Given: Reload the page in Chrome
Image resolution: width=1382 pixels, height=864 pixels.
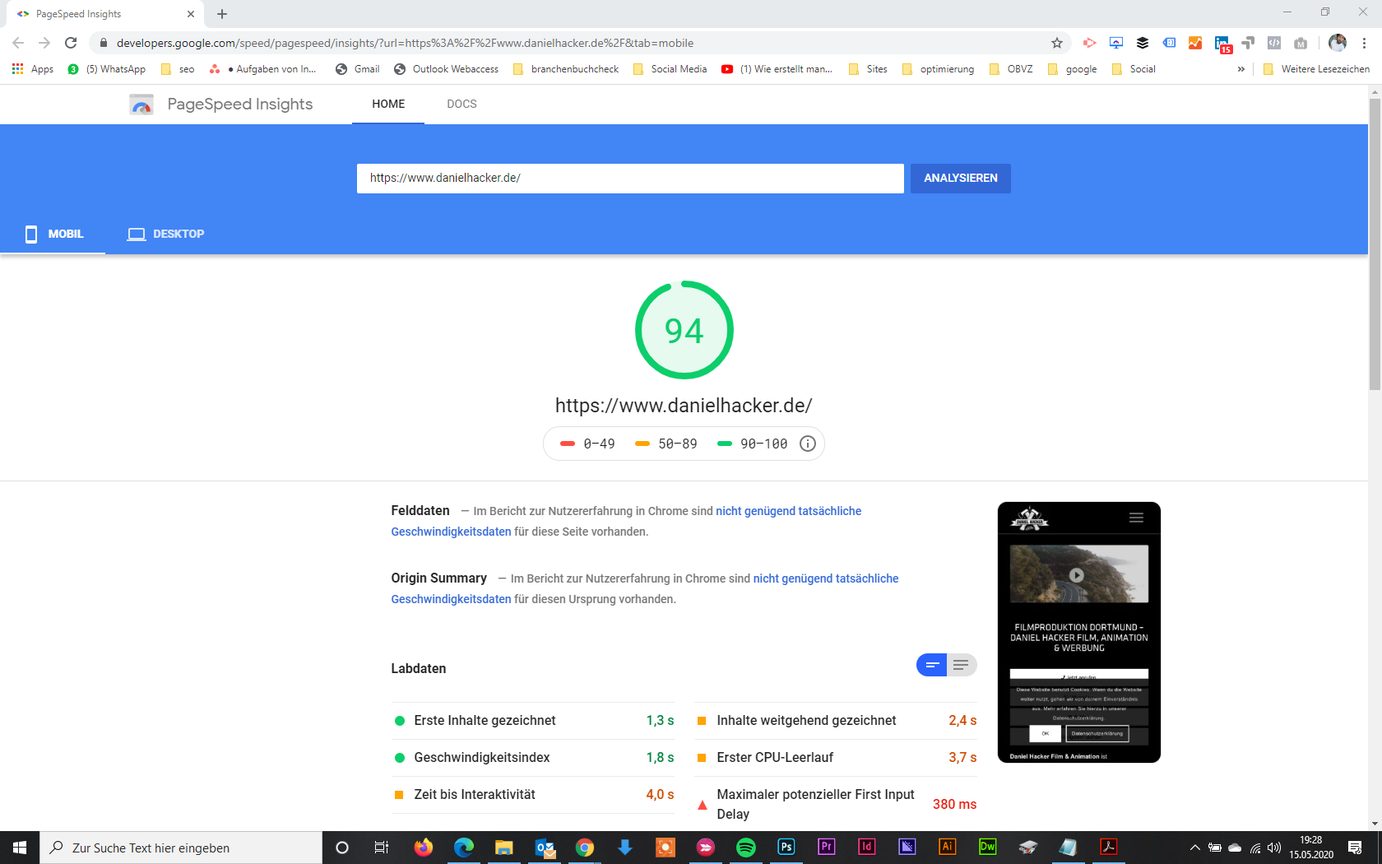Looking at the screenshot, I should click(x=70, y=43).
